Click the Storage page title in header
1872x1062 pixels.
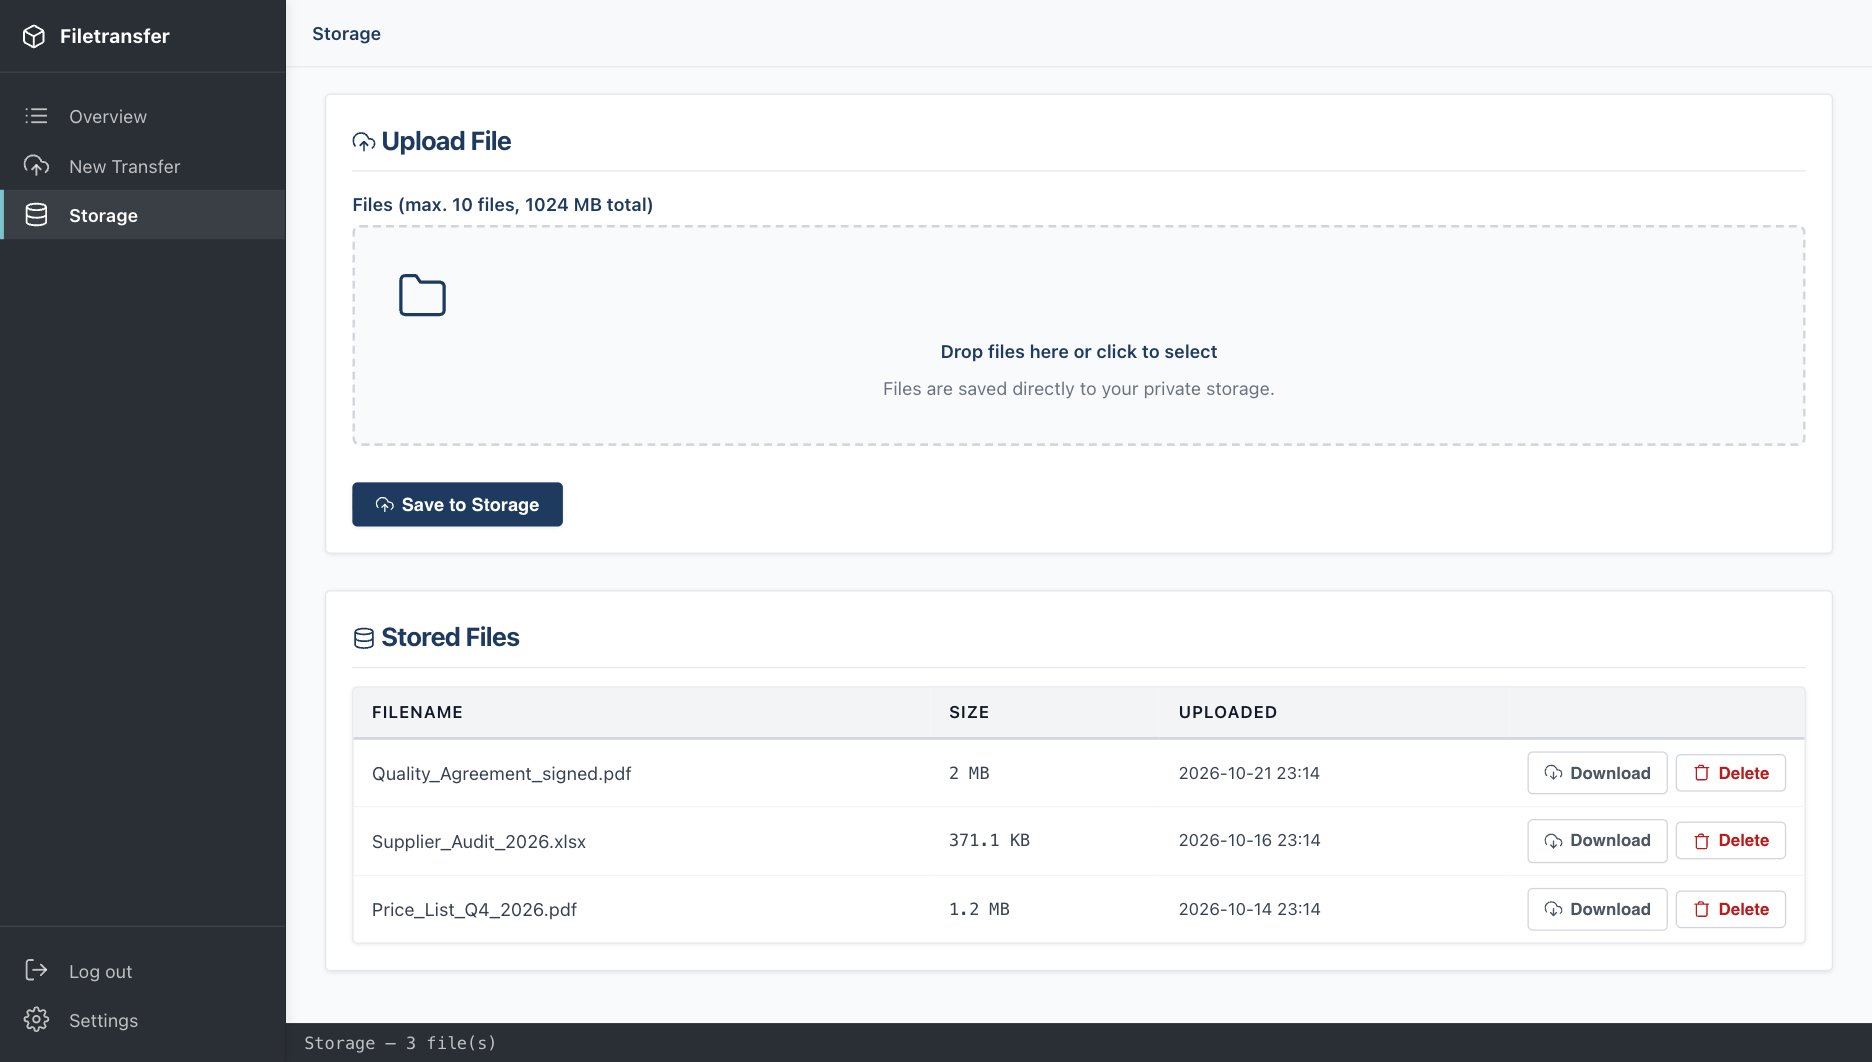pyautogui.click(x=346, y=34)
